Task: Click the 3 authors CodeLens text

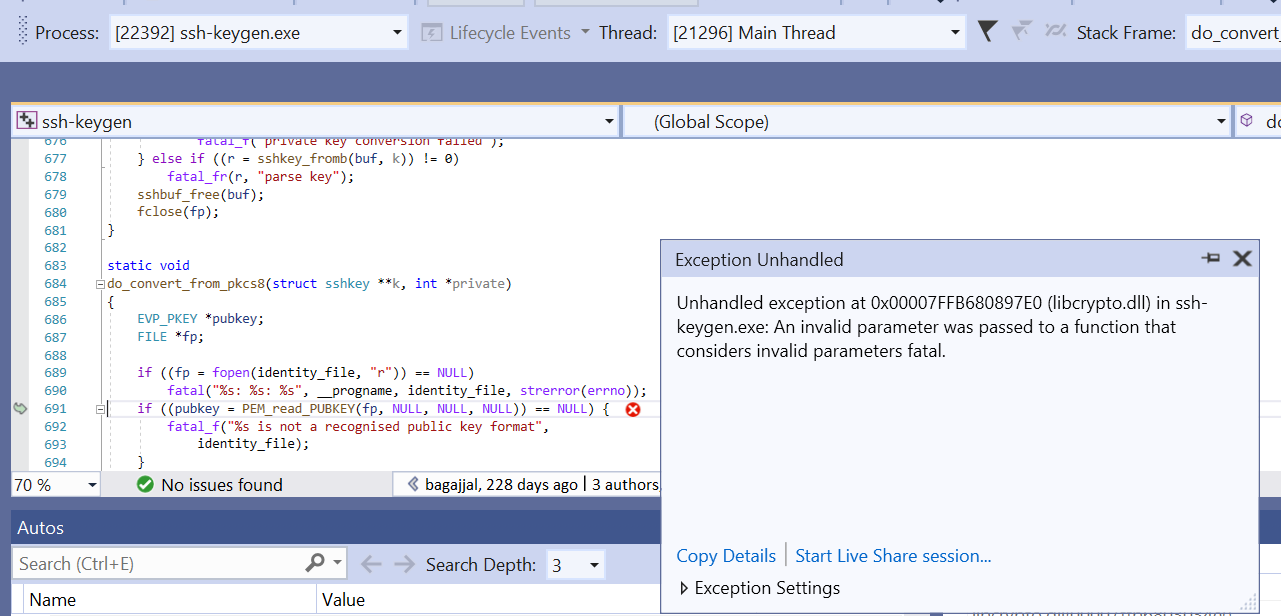Action: pyautogui.click(x=626, y=484)
